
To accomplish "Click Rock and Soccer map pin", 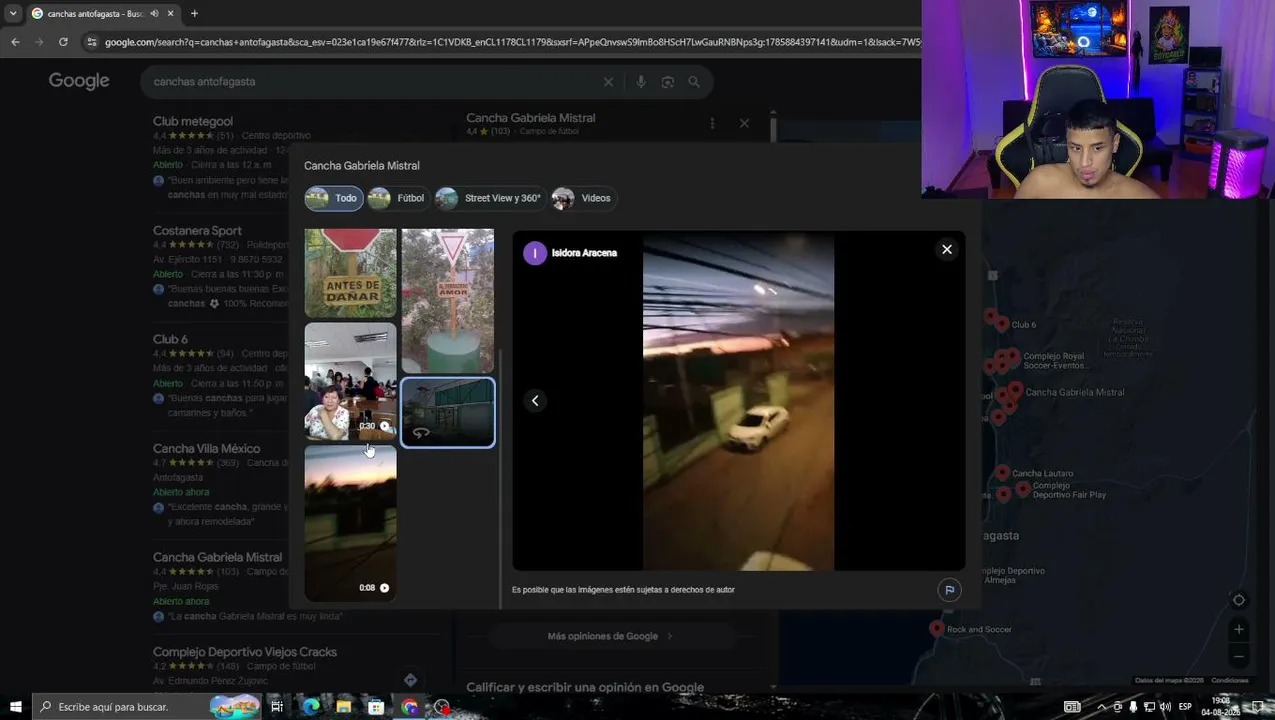I will pyautogui.click(x=937, y=629).
